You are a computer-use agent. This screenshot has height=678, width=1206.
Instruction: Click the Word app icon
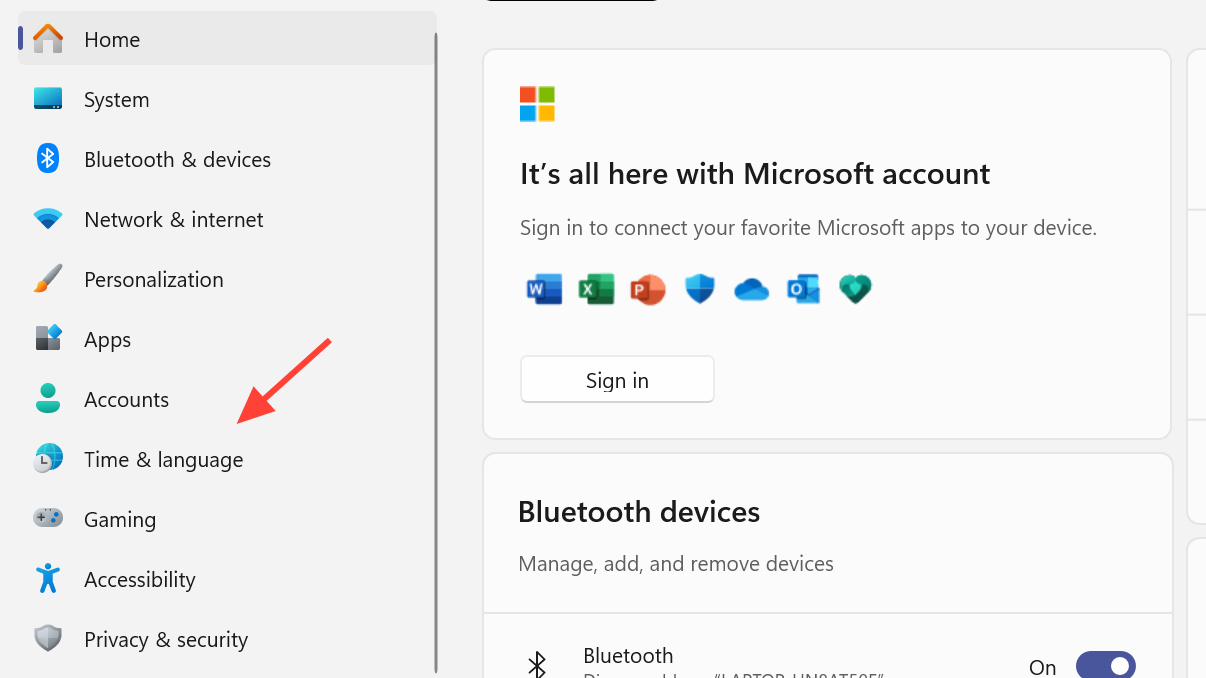[544, 290]
